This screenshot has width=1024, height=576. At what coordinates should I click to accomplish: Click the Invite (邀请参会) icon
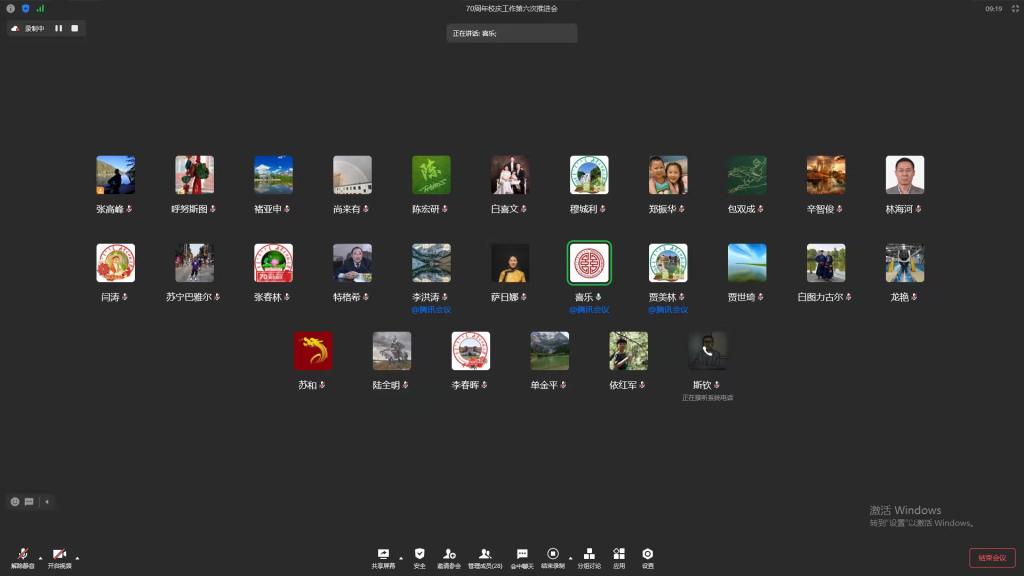pos(449,555)
